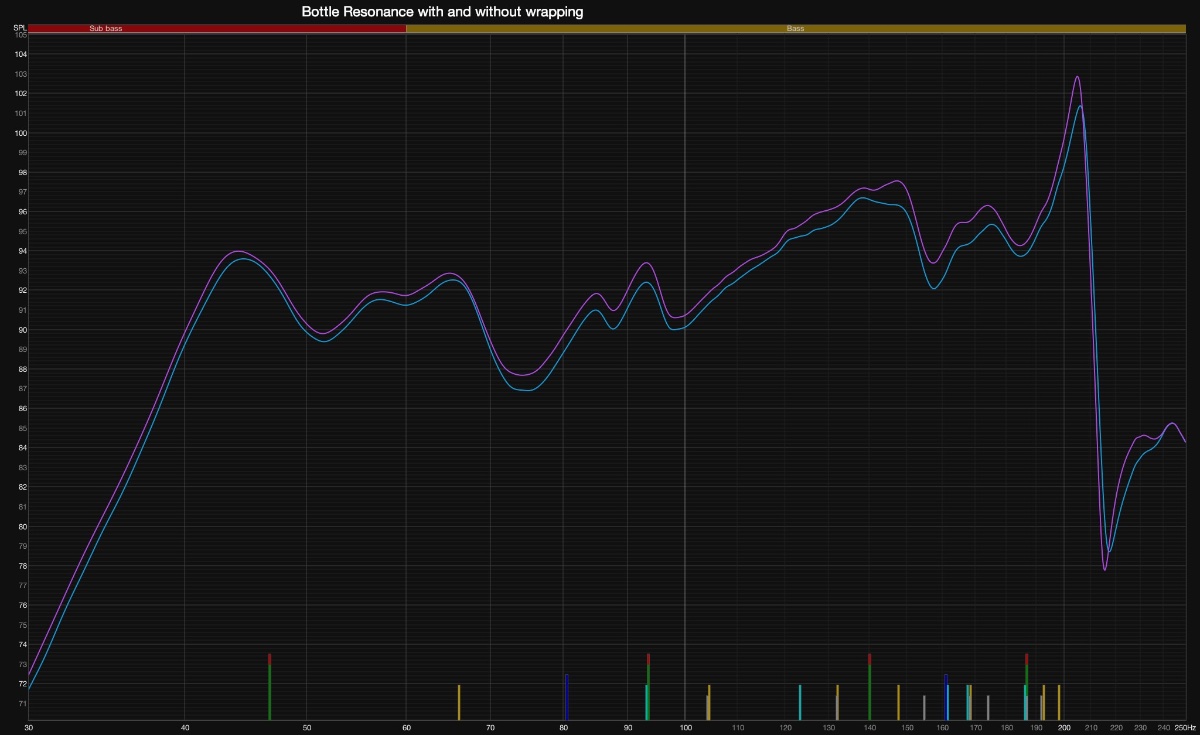Image resolution: width=1200 pixels, height=735 pixels.
Task: Select the yellow marker near 148 Hz
Action: click(x=898, y=702)
